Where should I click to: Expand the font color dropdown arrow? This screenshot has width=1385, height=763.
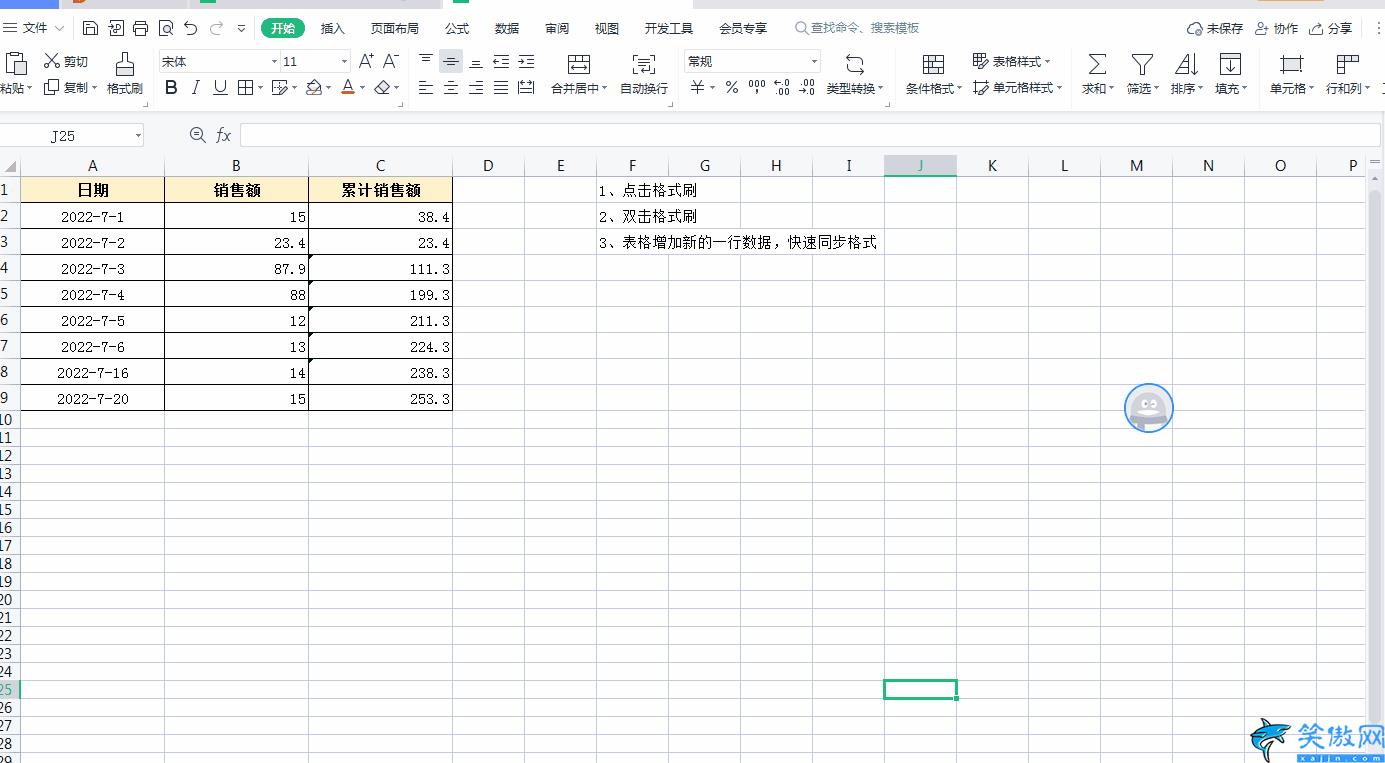[363, 88]
